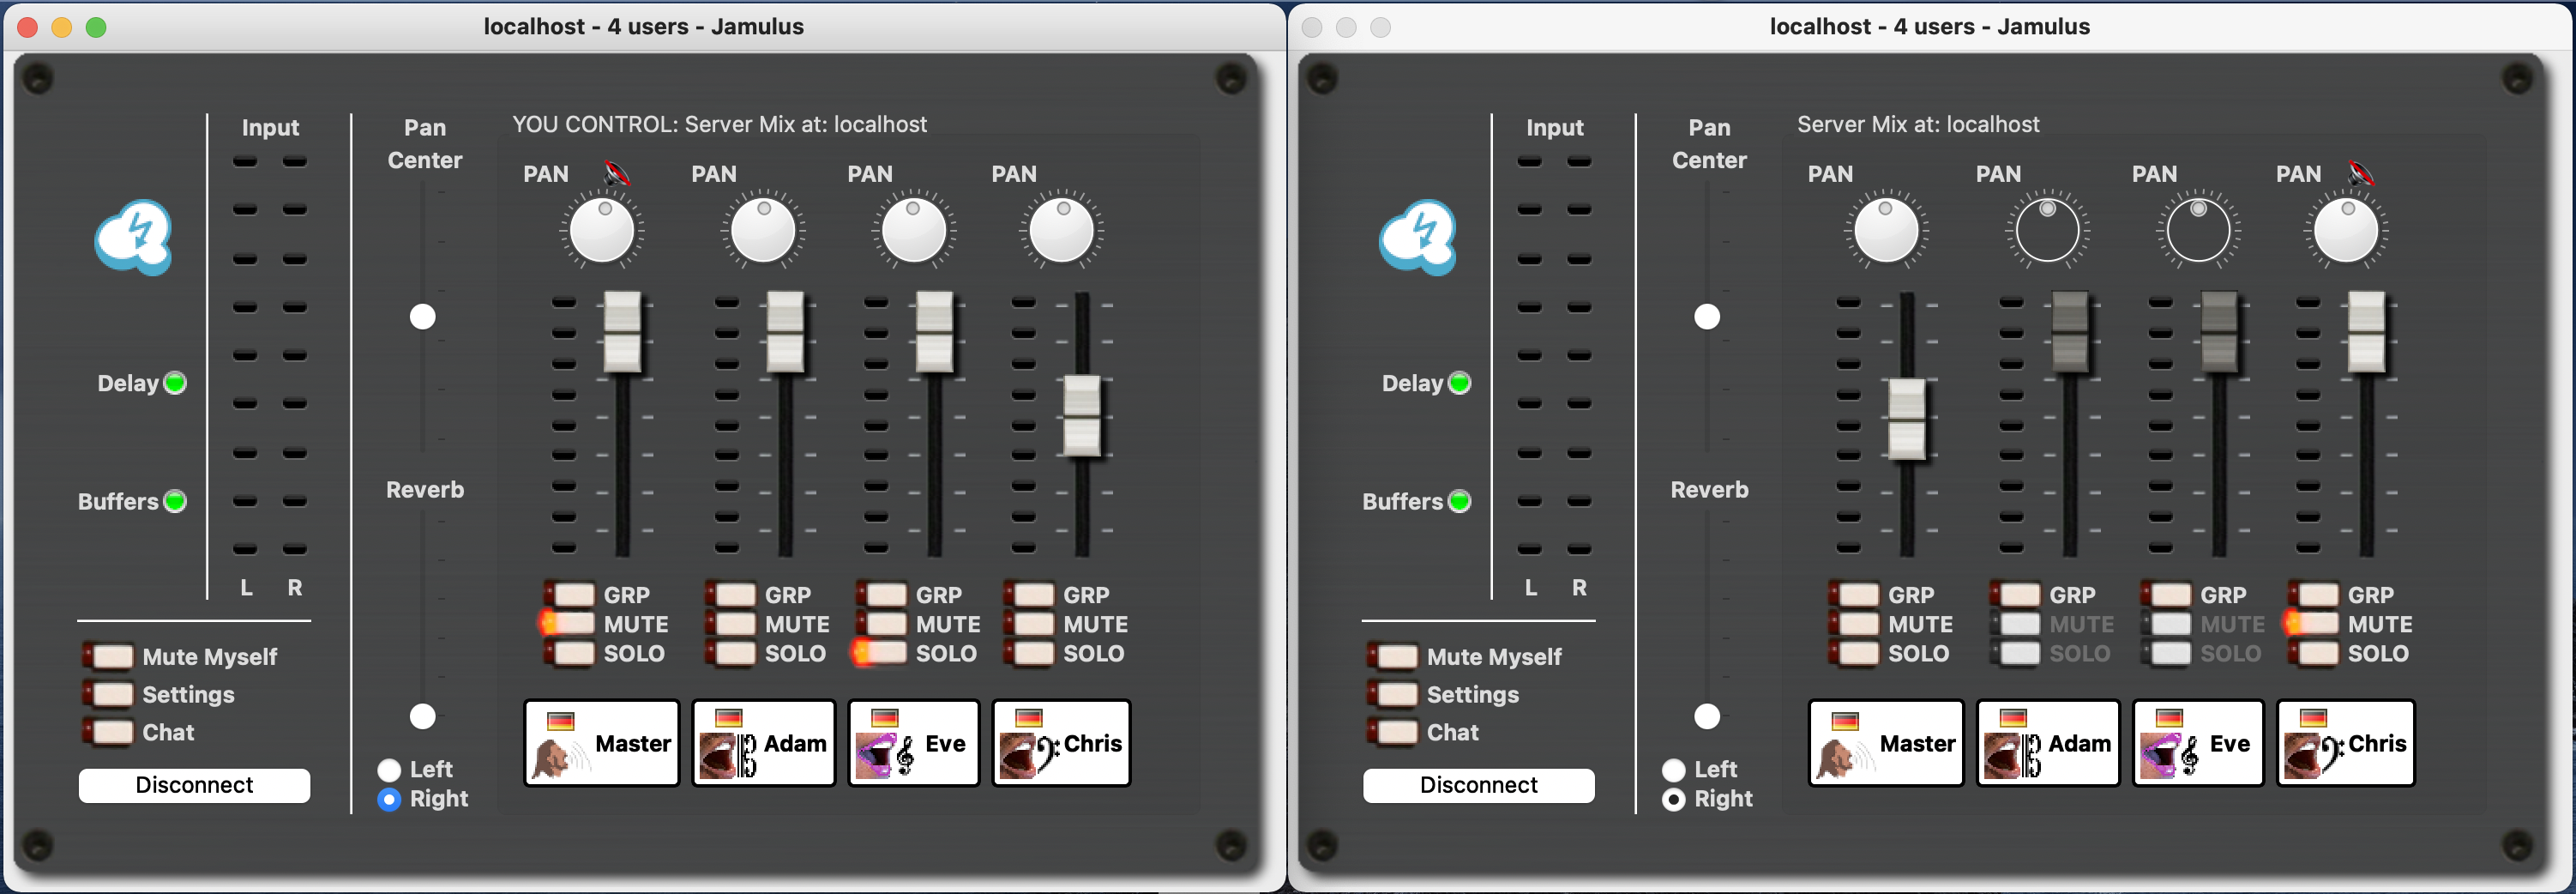Viewport: 2576px width, 894px height.
Task: Click Master's volume fader handle in right window
Action: (1907, 419)
